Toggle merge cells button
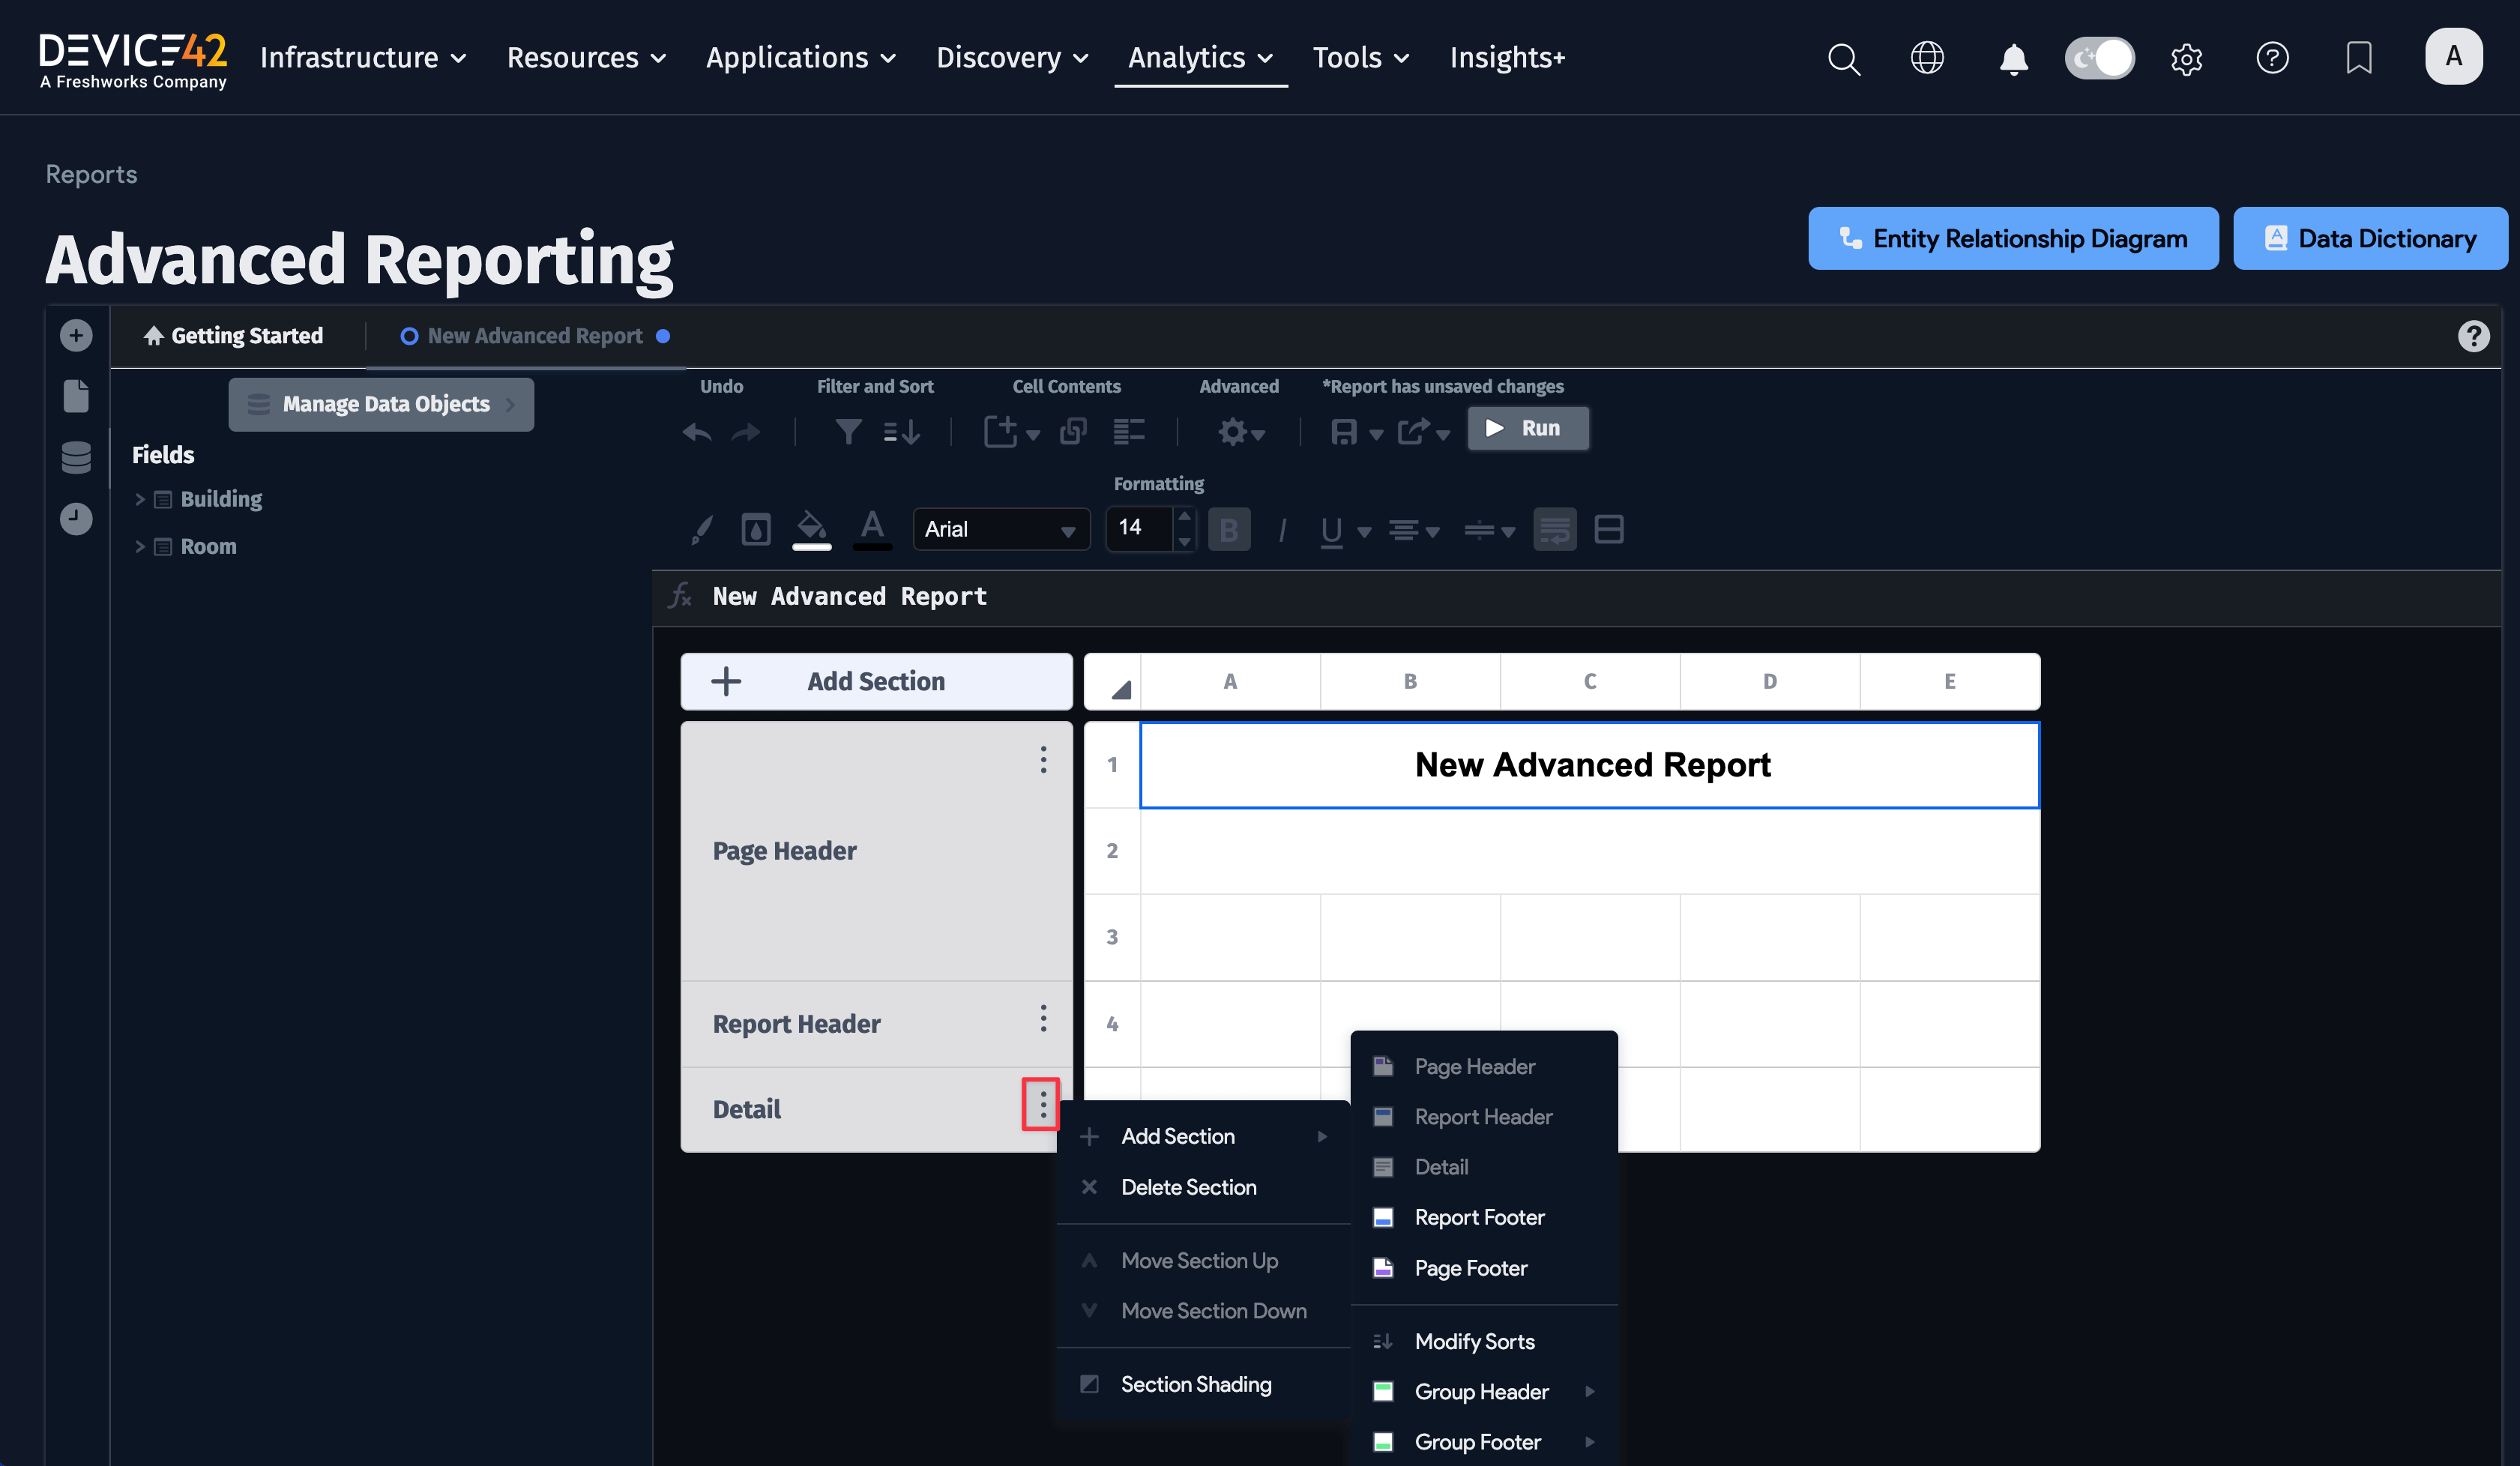2520x1466 pixels. coord(1608,529)
